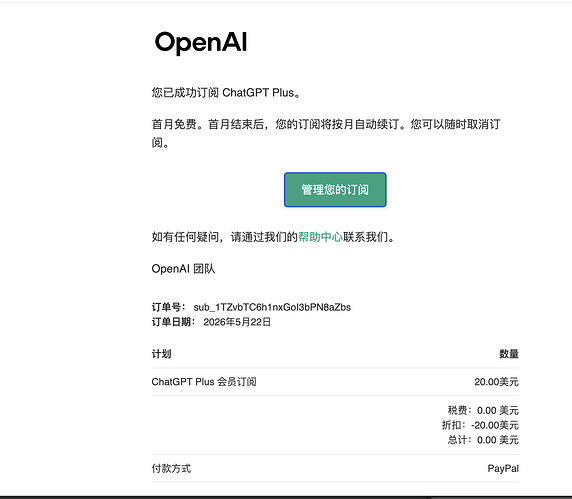This screenshot has height=499, width=572.
Task: Select the order number sub_1TZvbTC6h1nxGol3bPN8aZbs
Action: (272, 307)
